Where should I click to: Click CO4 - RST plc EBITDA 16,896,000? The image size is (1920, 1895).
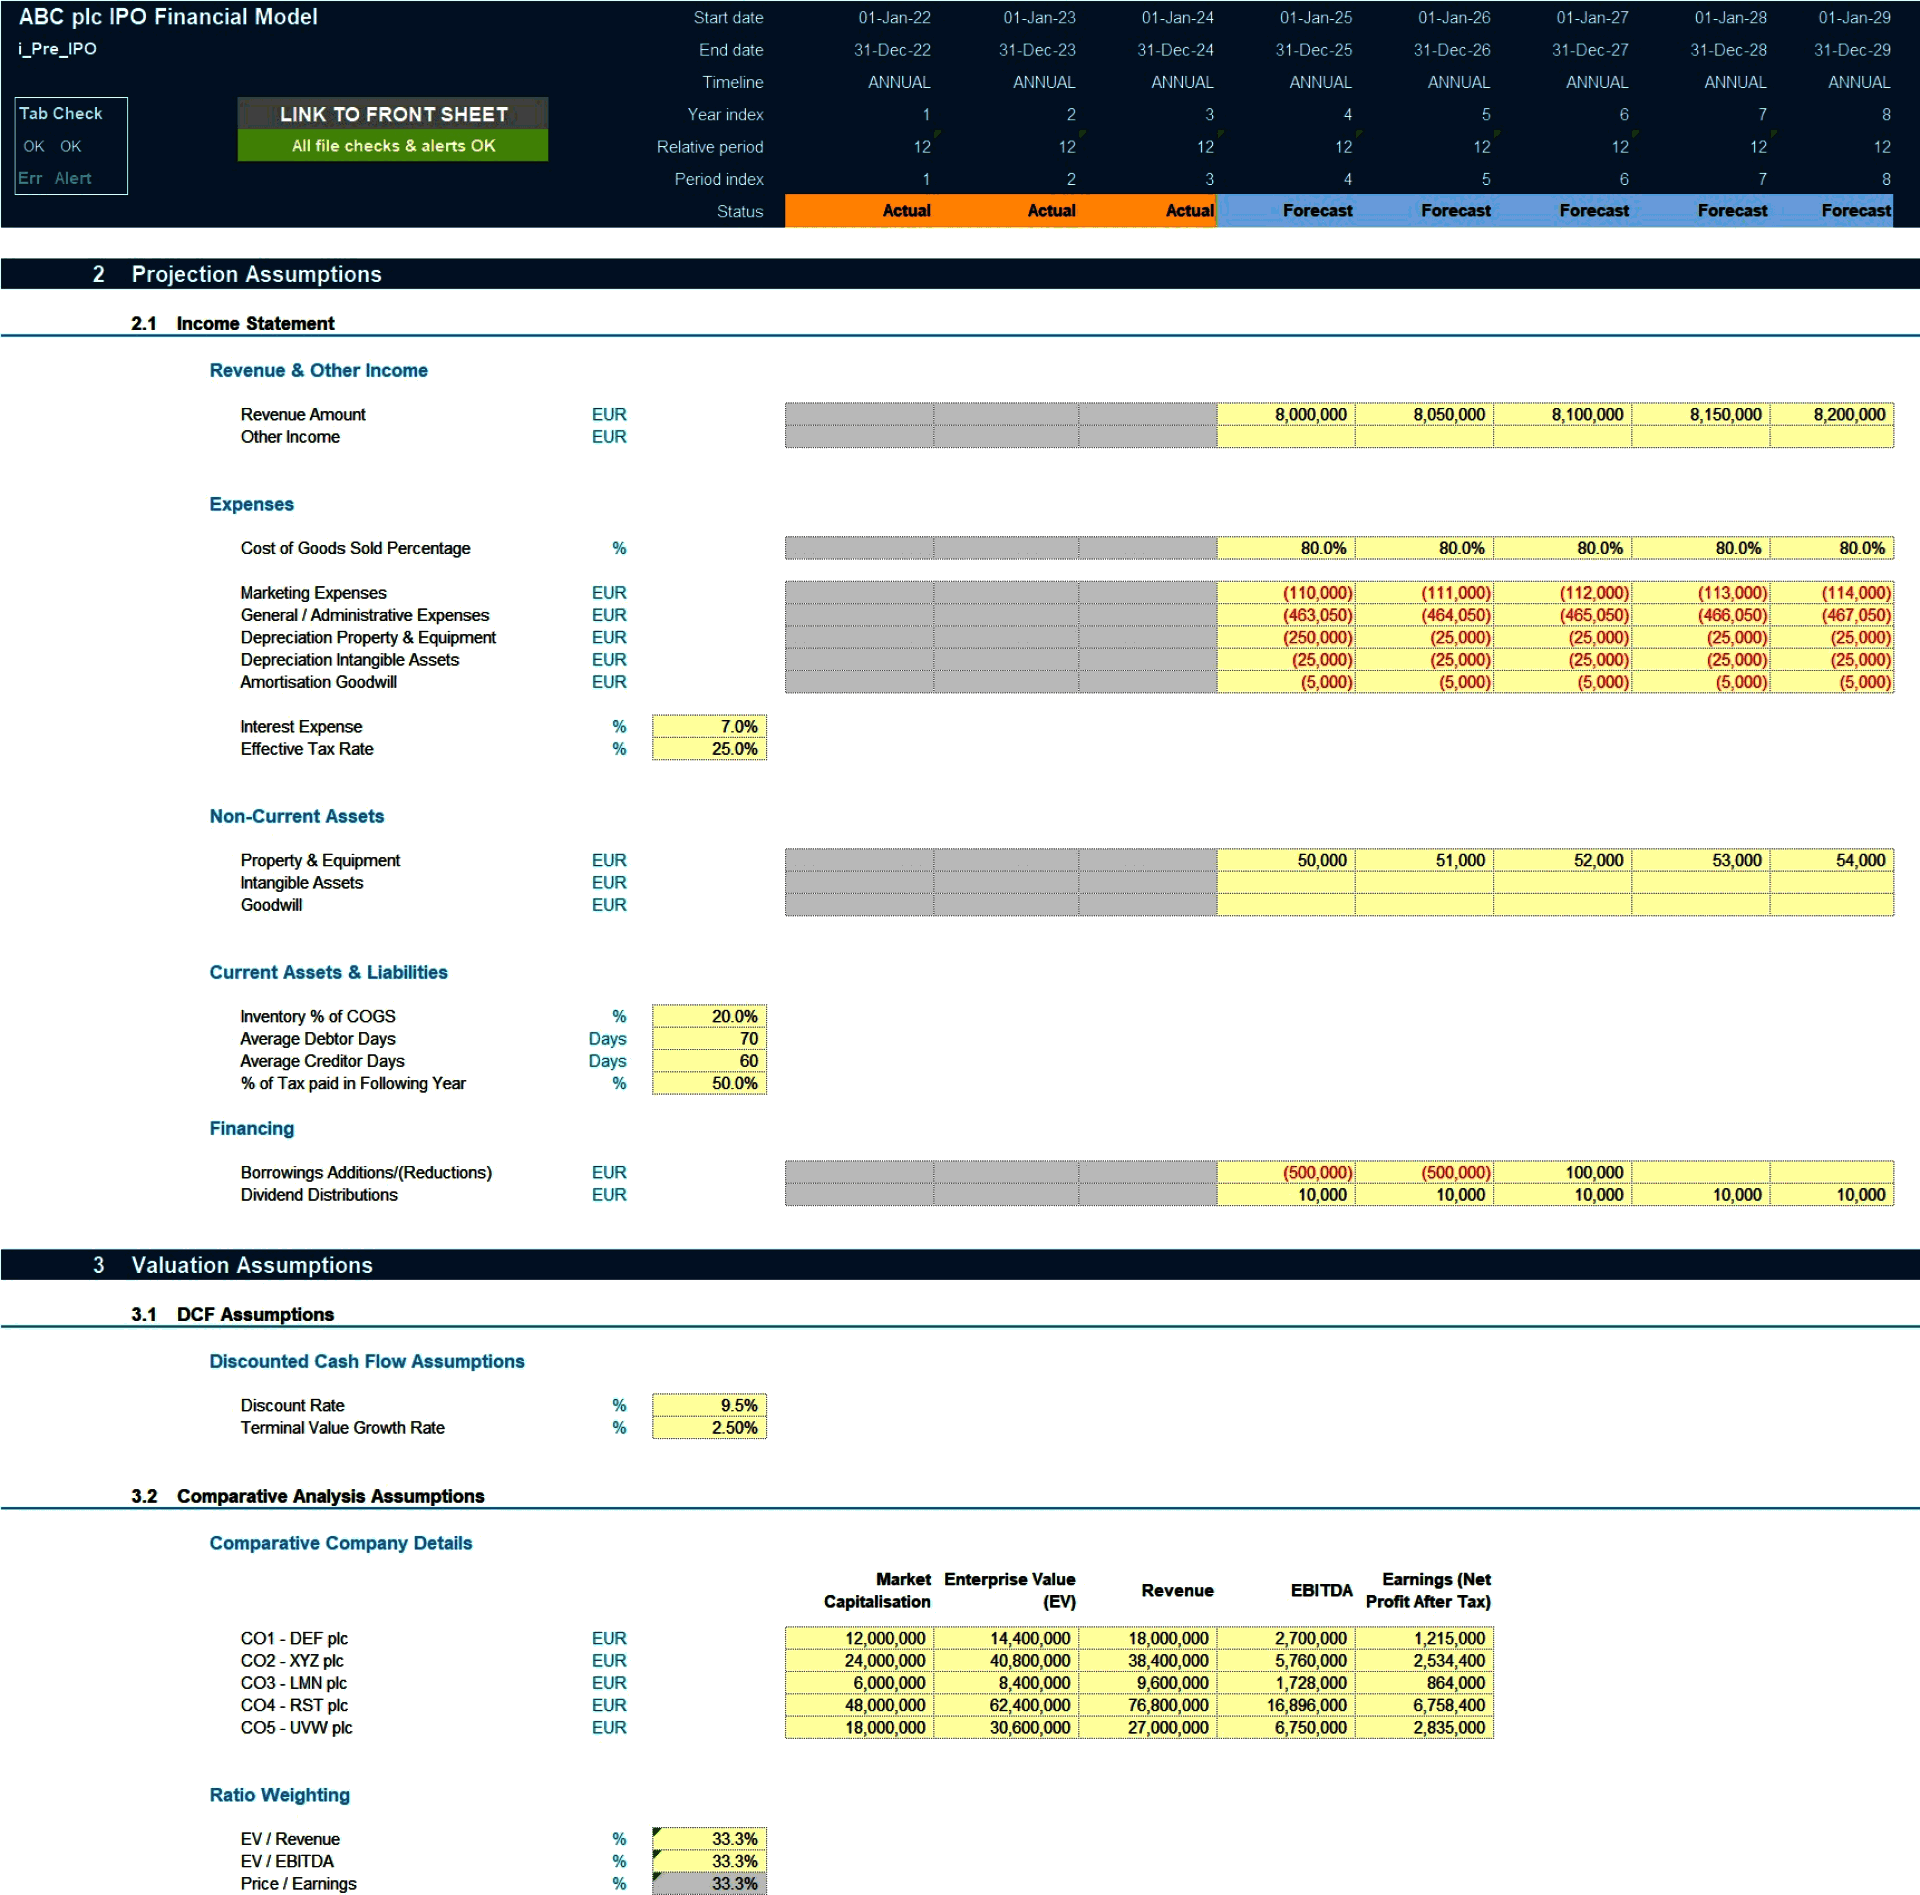(x=1286, y=1706)
